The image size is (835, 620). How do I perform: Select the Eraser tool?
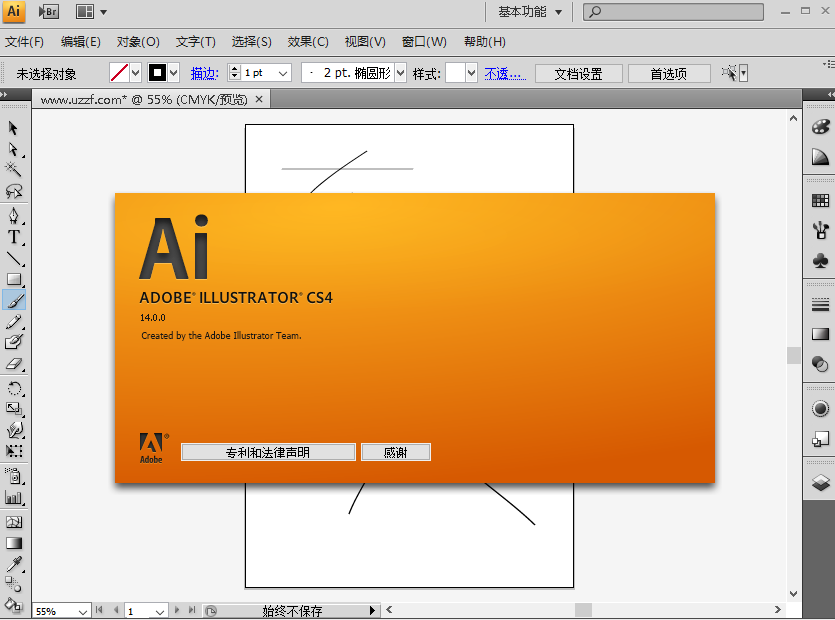click(x=13, y=364)
